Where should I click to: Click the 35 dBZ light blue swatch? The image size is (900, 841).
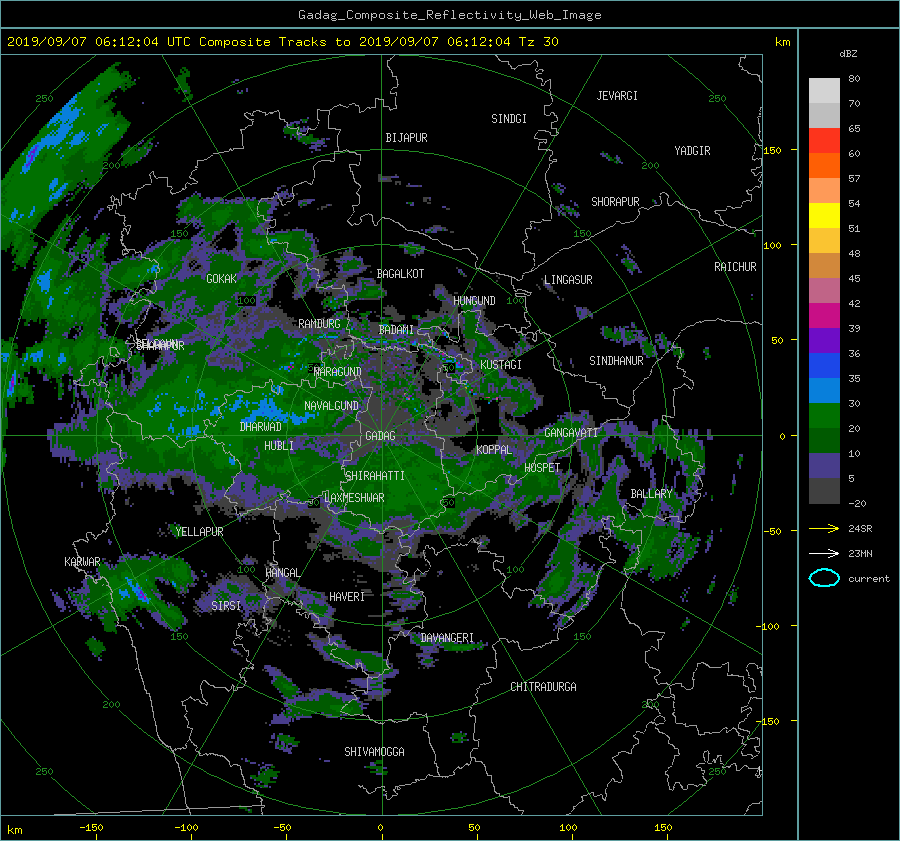pos(824,390)
